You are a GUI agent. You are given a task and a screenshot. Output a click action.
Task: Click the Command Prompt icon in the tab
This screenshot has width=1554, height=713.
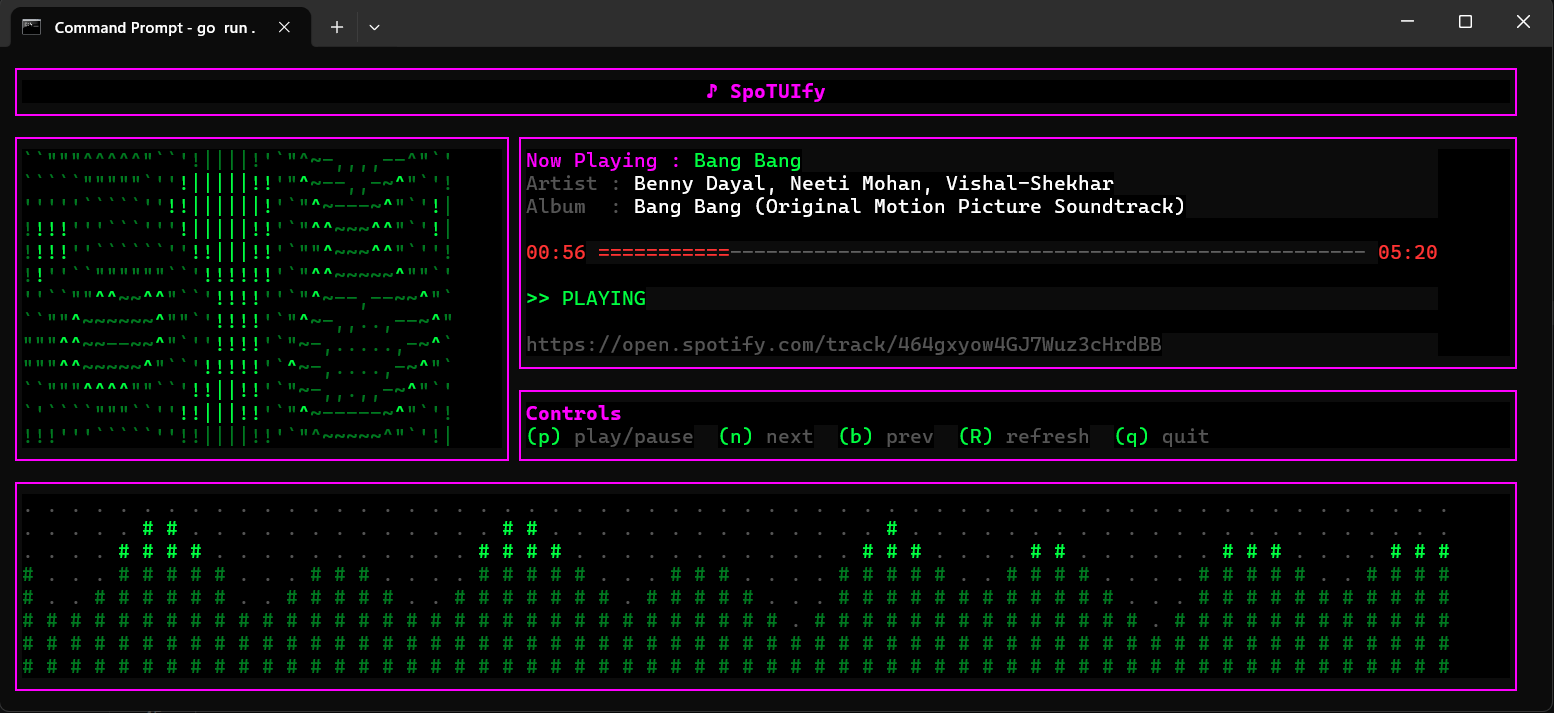(x=32, y=27)
